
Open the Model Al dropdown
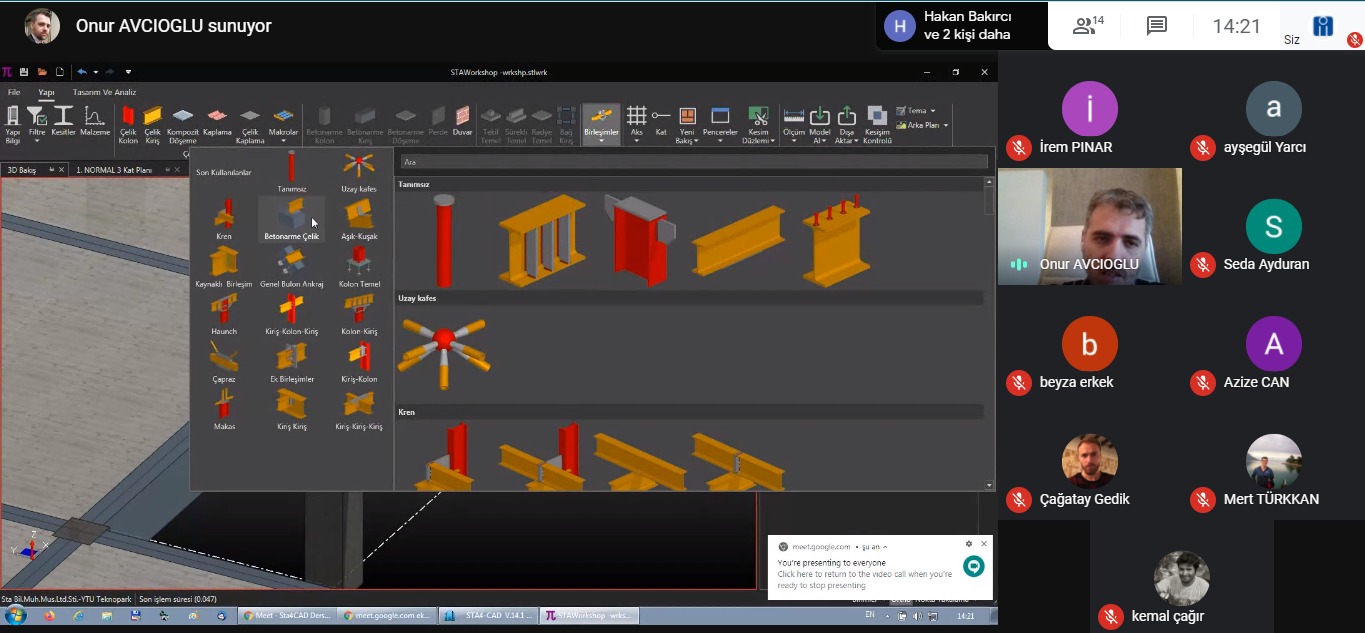(820, 124)
